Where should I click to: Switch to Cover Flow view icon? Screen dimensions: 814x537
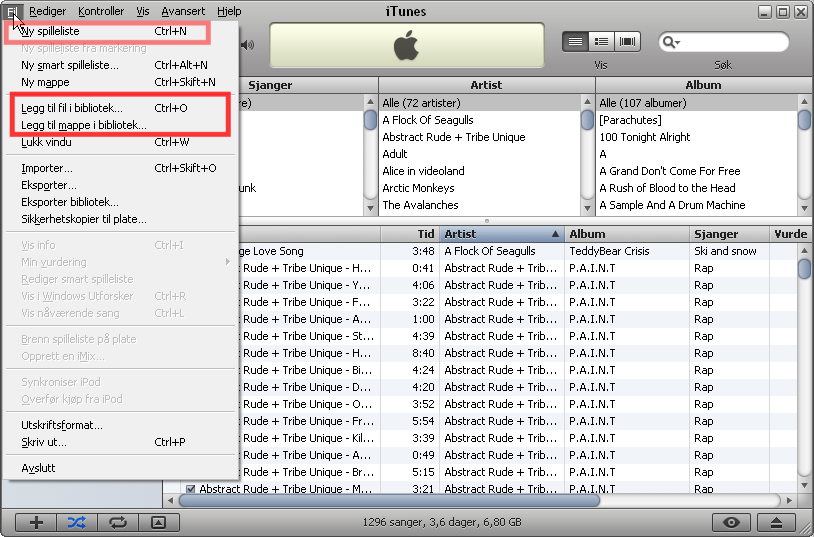pyautogui.click(x=627, y=42)
